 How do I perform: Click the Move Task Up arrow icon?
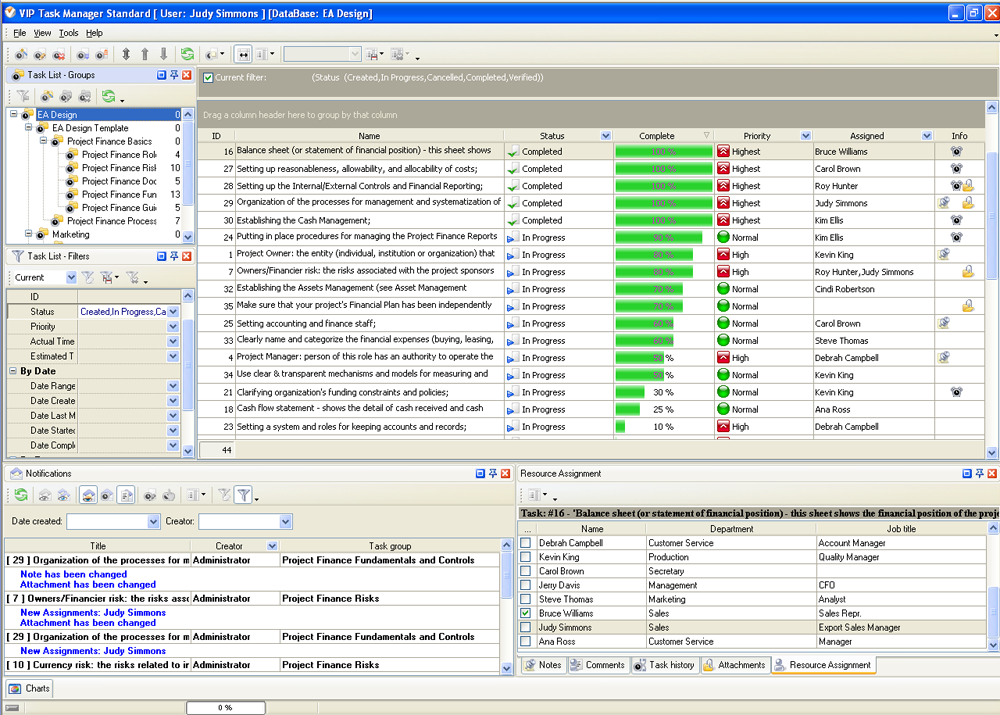pos(145,54)
